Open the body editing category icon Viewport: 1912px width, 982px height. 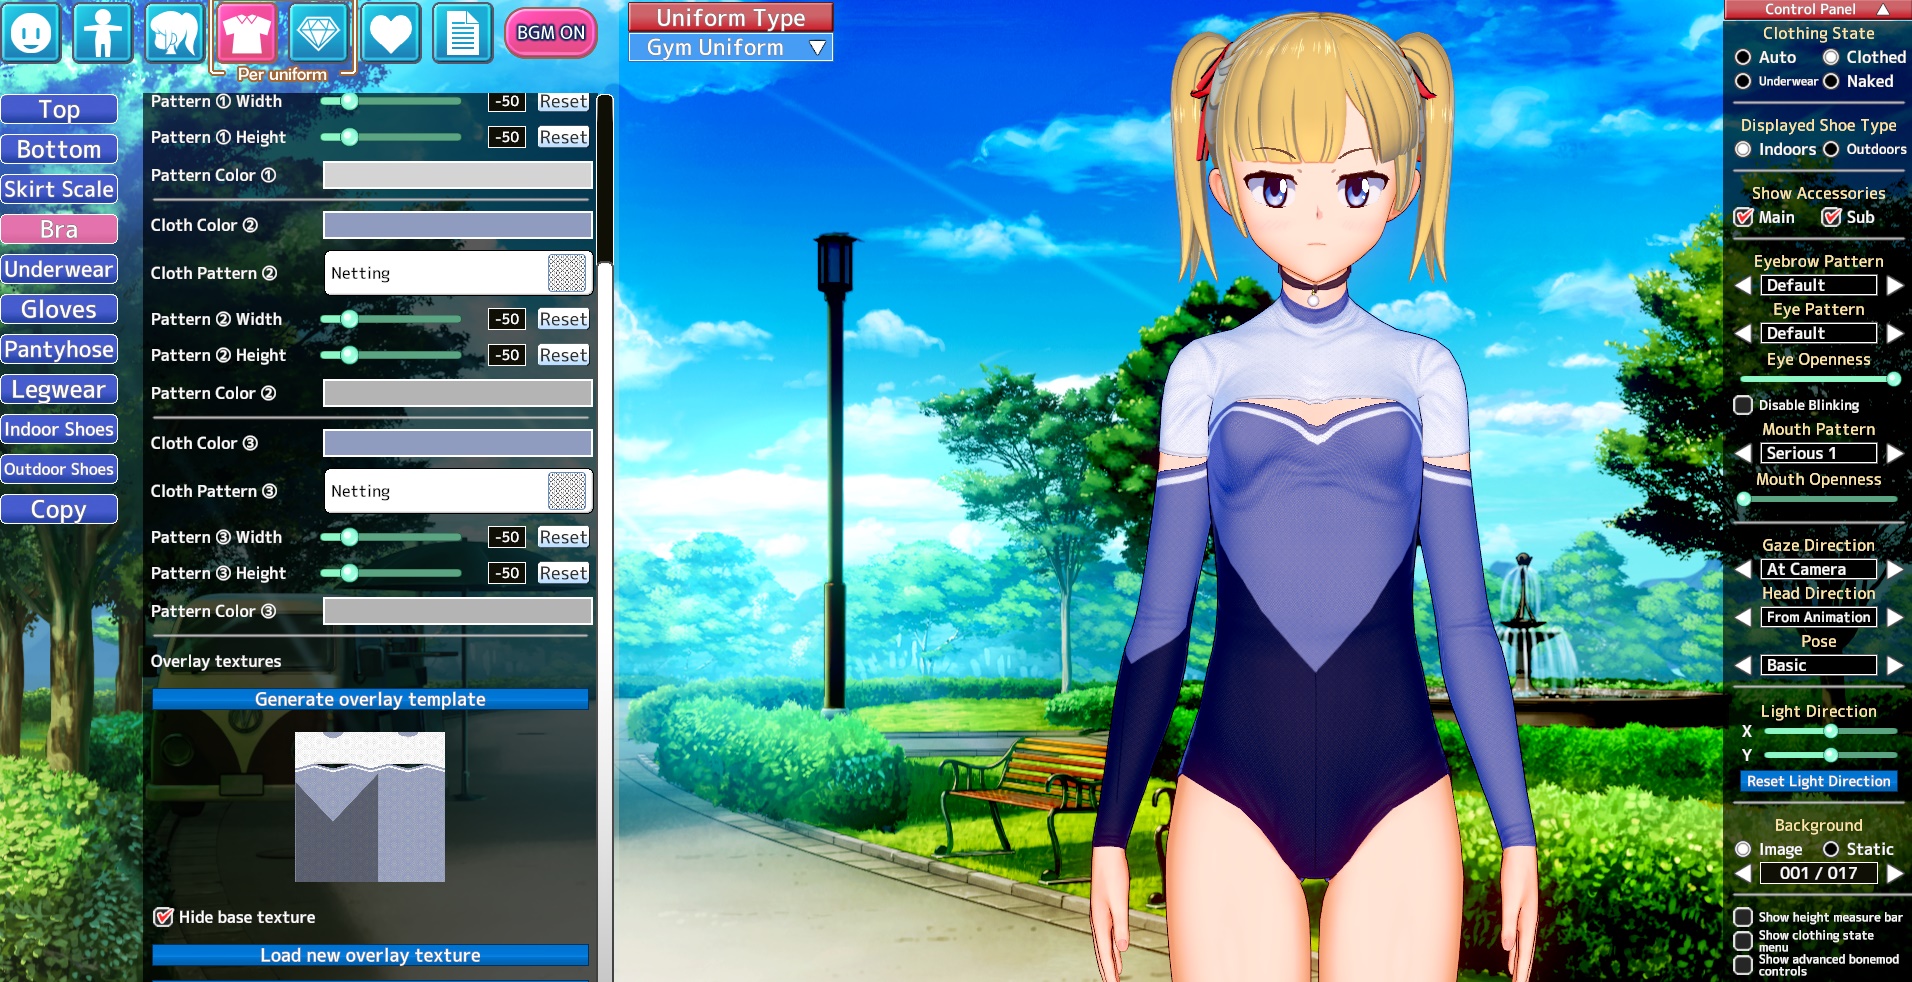pyautogui.click(x=102, y=33)
